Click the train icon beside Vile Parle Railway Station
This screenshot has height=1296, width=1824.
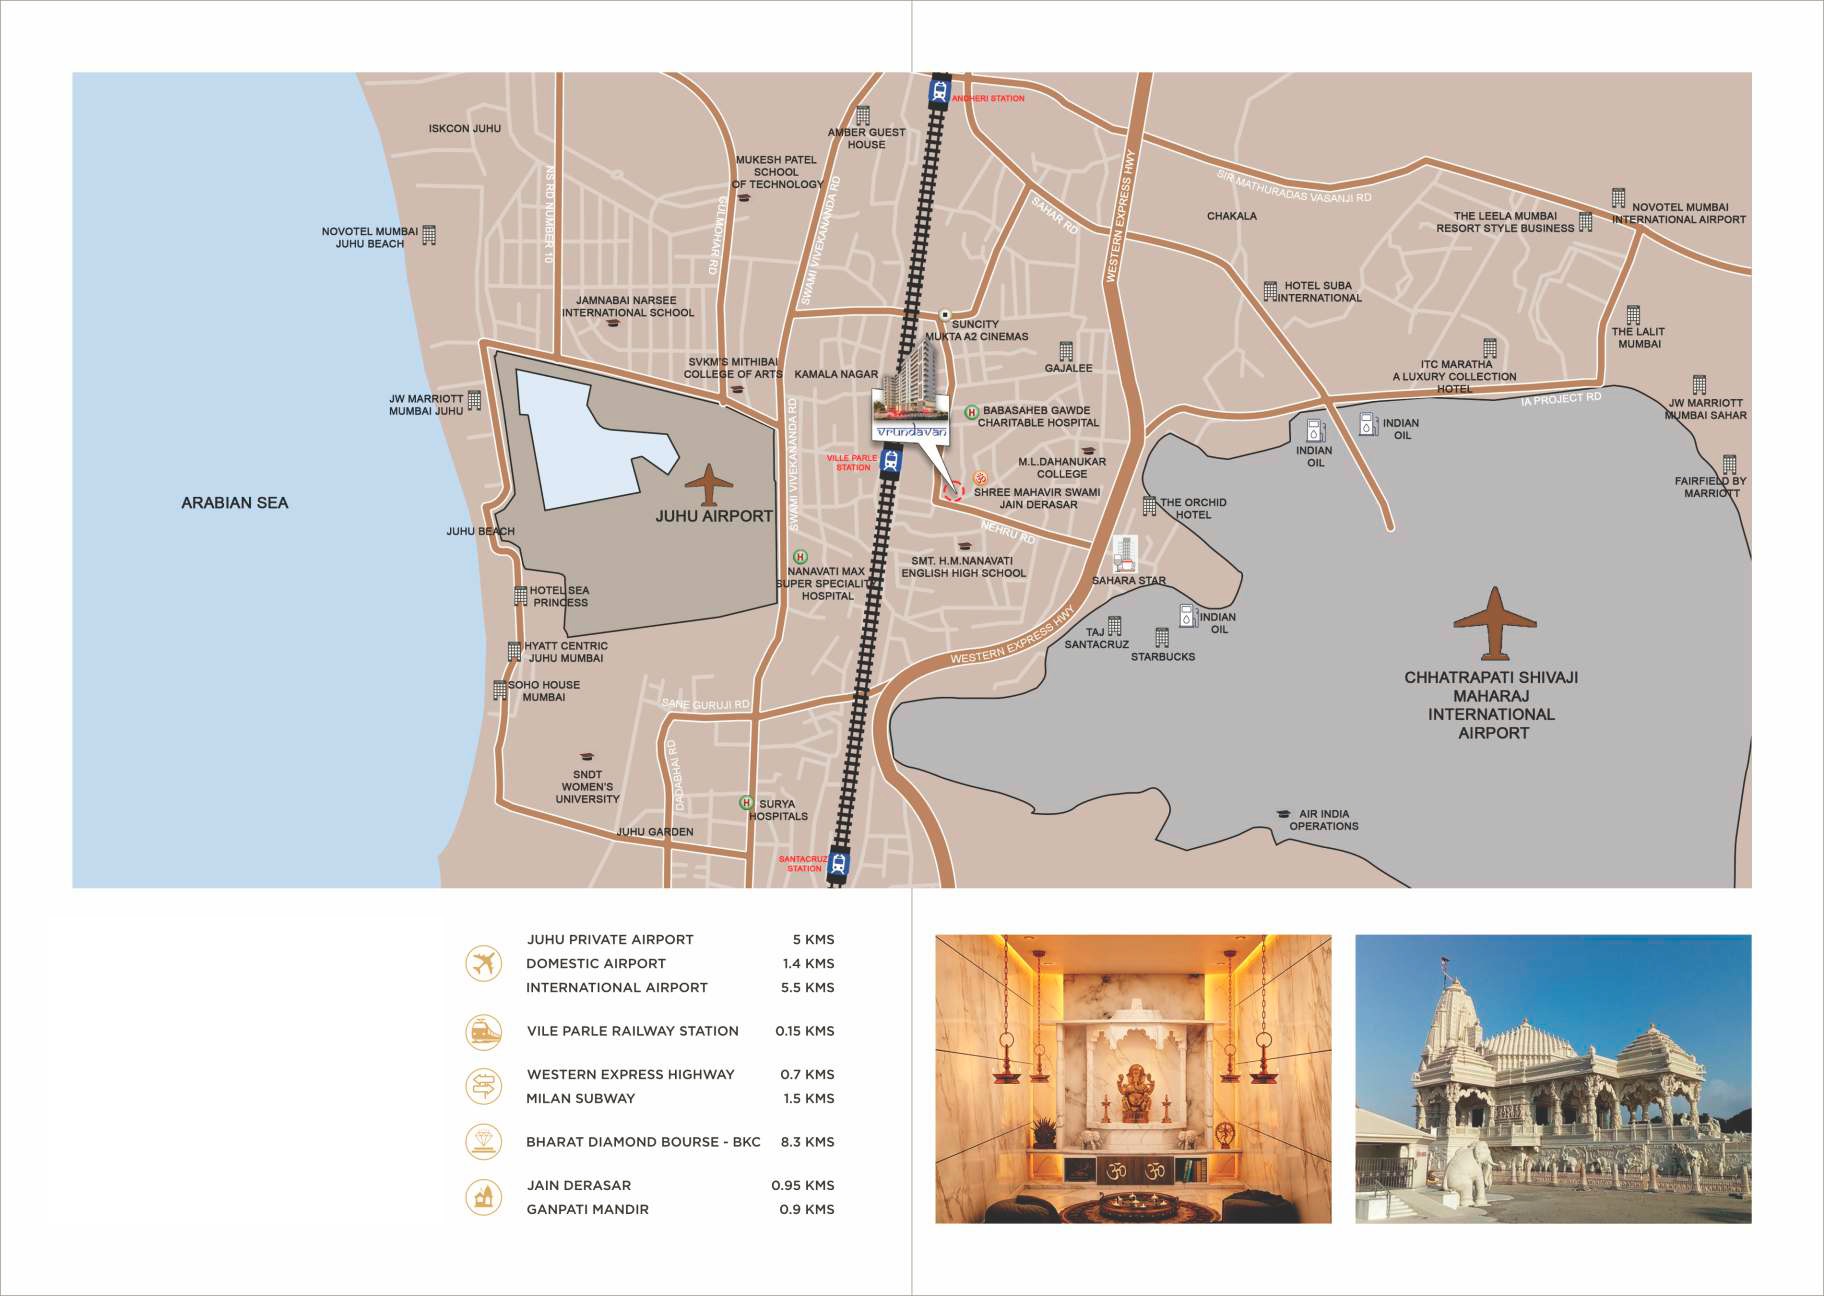[484, 1031]
